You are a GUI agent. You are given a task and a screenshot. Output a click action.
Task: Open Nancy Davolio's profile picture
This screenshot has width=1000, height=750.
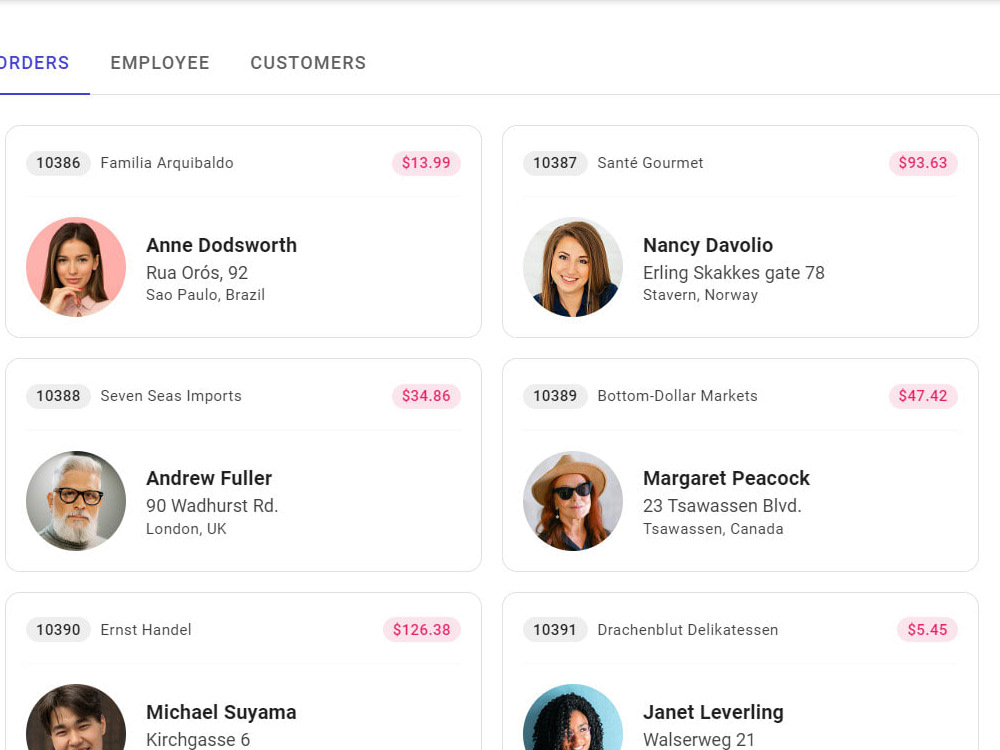pos(573,267)
